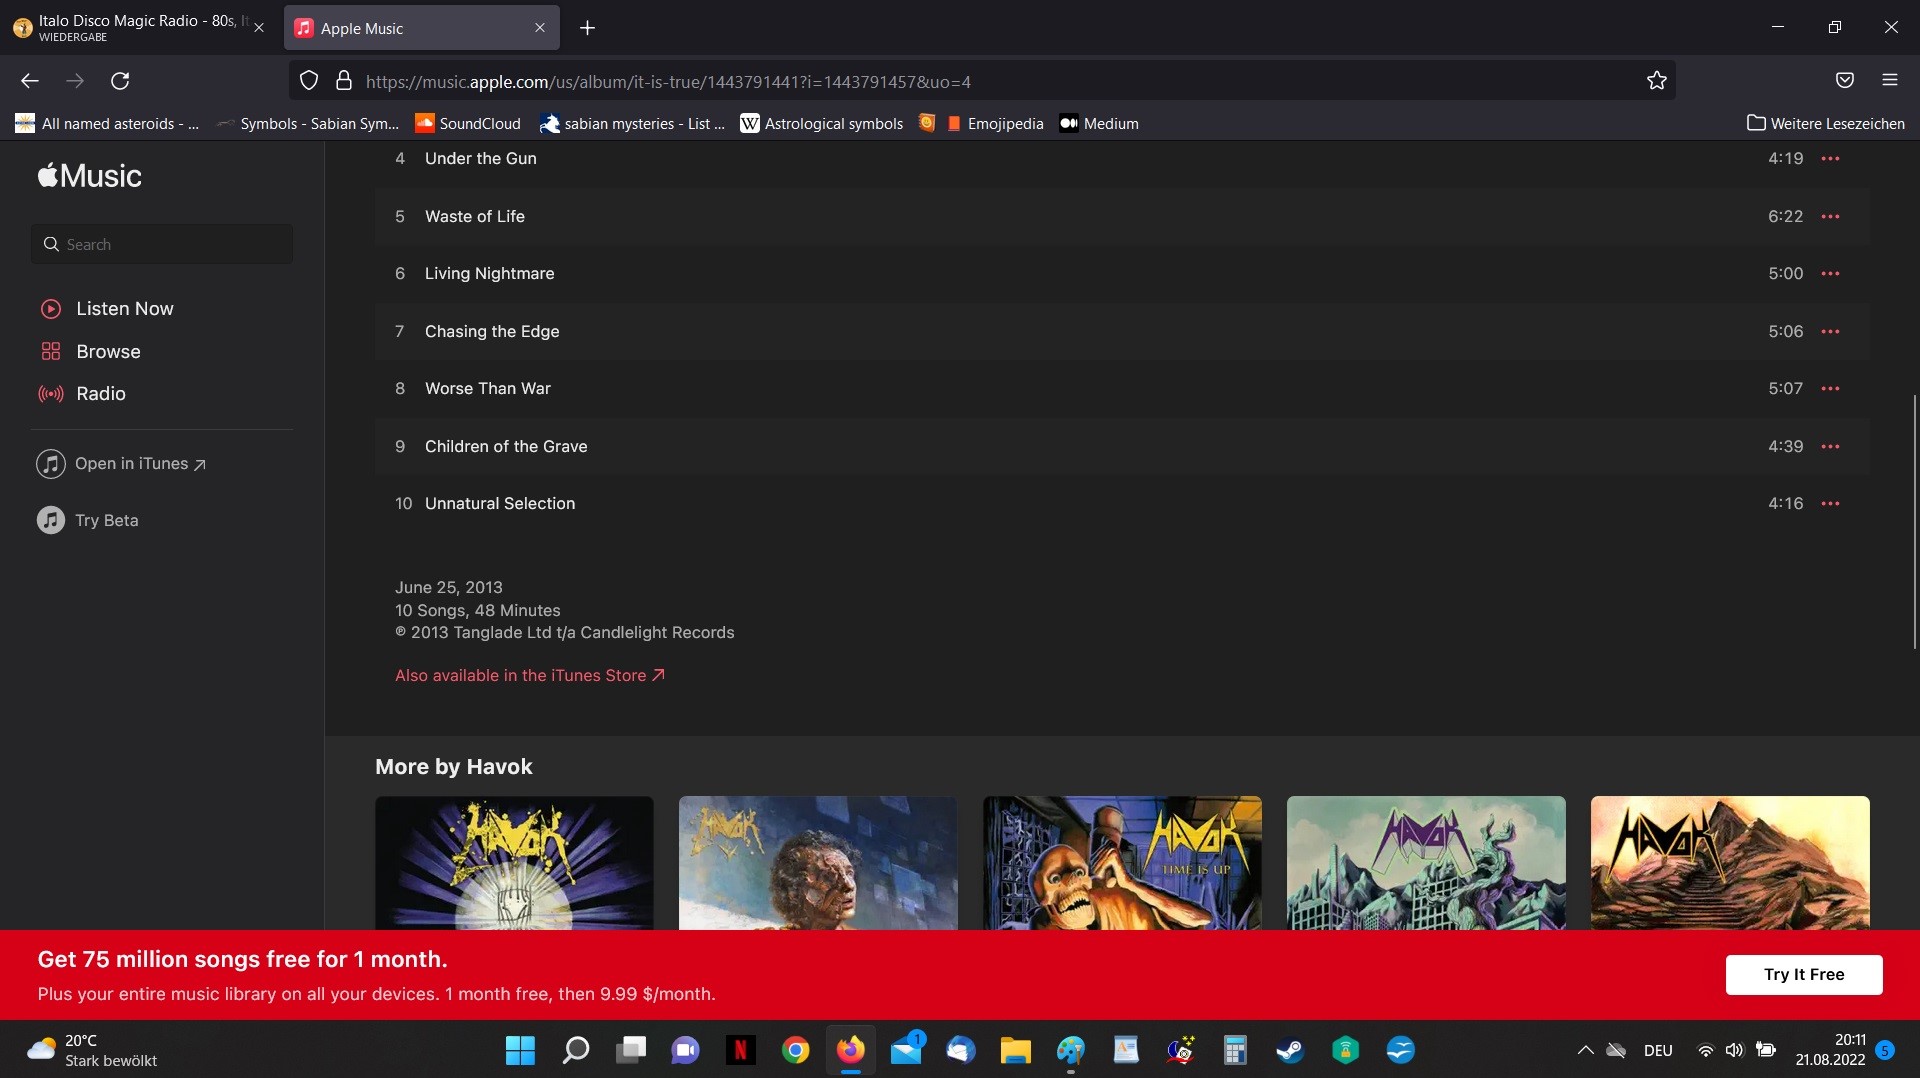Play the track Children of the Grave
This screenshot has width=1920, height=1078.
[505, 447]
